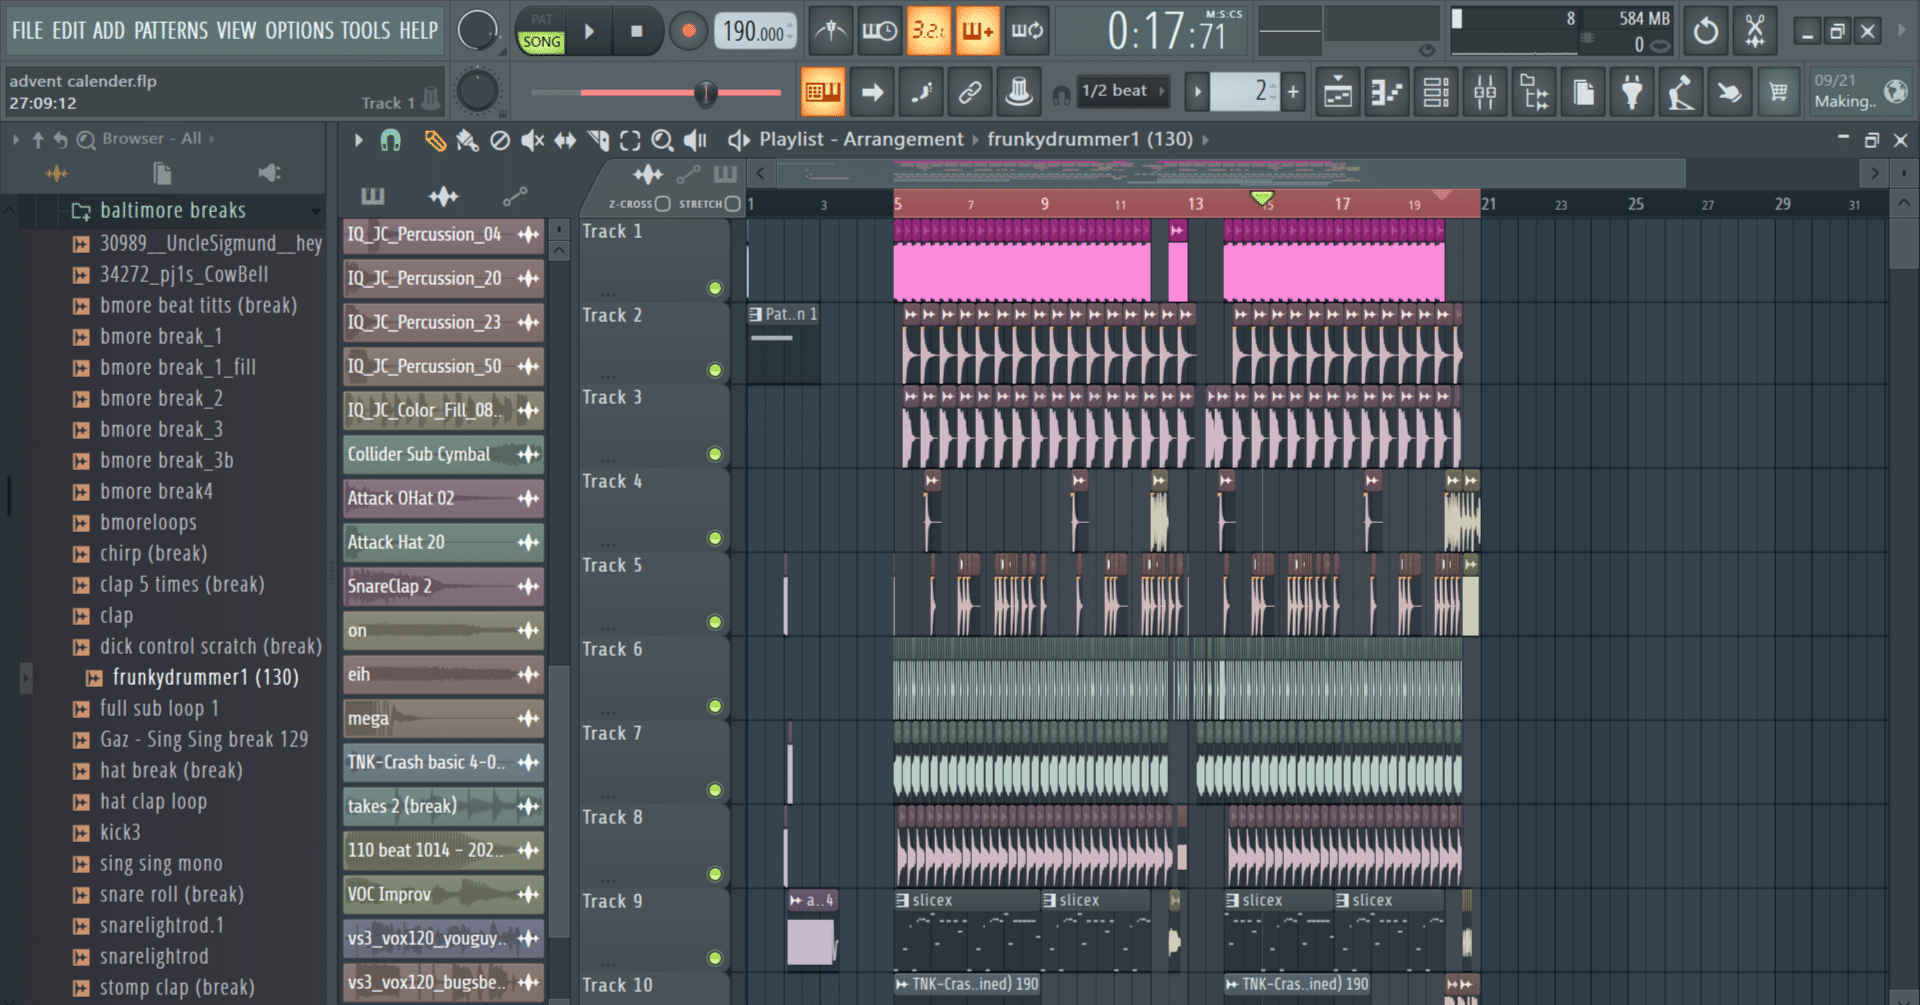Open the snap dropdown showing 1/2 beat
Screen dimensions: 1920x1005
tap(1124, 91)
